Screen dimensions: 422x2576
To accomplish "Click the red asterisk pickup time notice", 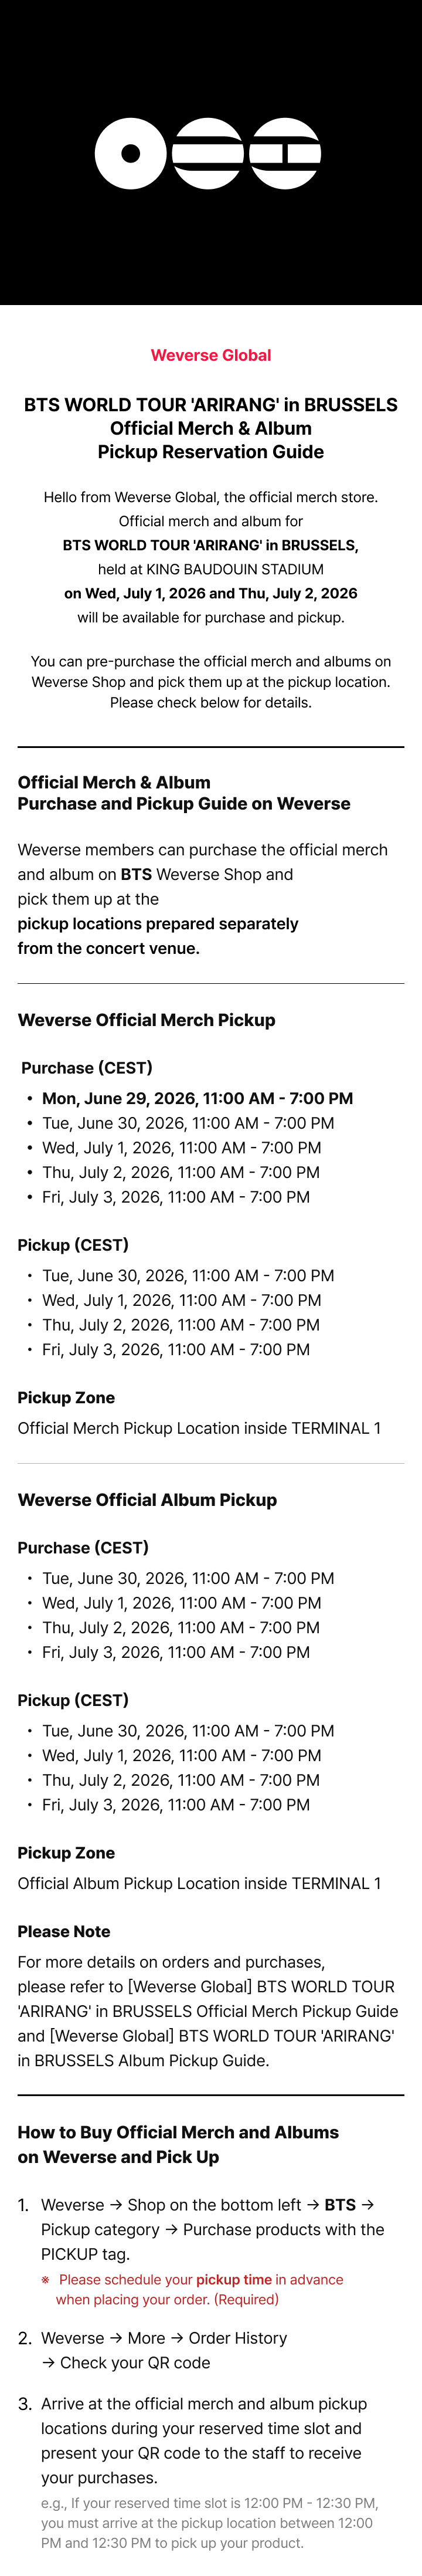I will pos(192,2289).
